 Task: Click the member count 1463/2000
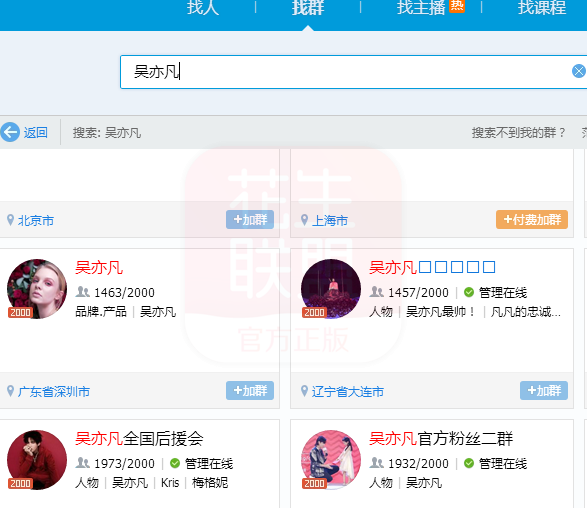point(124,292)
